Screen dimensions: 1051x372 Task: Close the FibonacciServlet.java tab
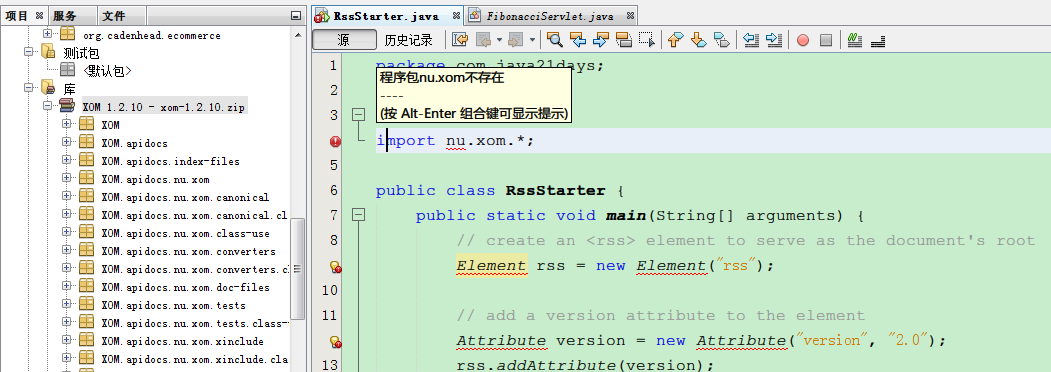(x=629, y=15)
